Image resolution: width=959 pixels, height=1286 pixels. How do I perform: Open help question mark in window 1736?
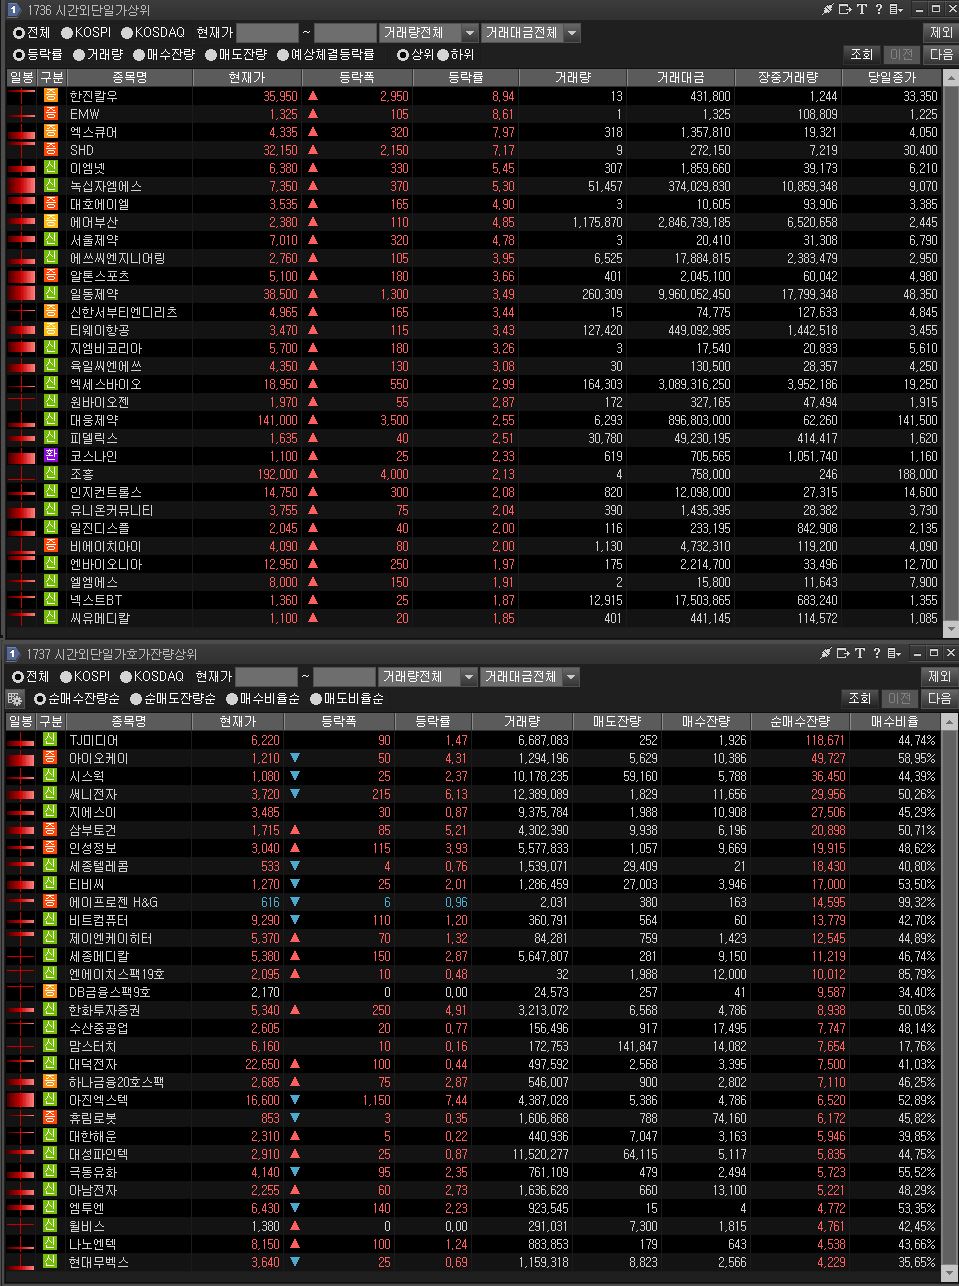click(x=877, y=9)
